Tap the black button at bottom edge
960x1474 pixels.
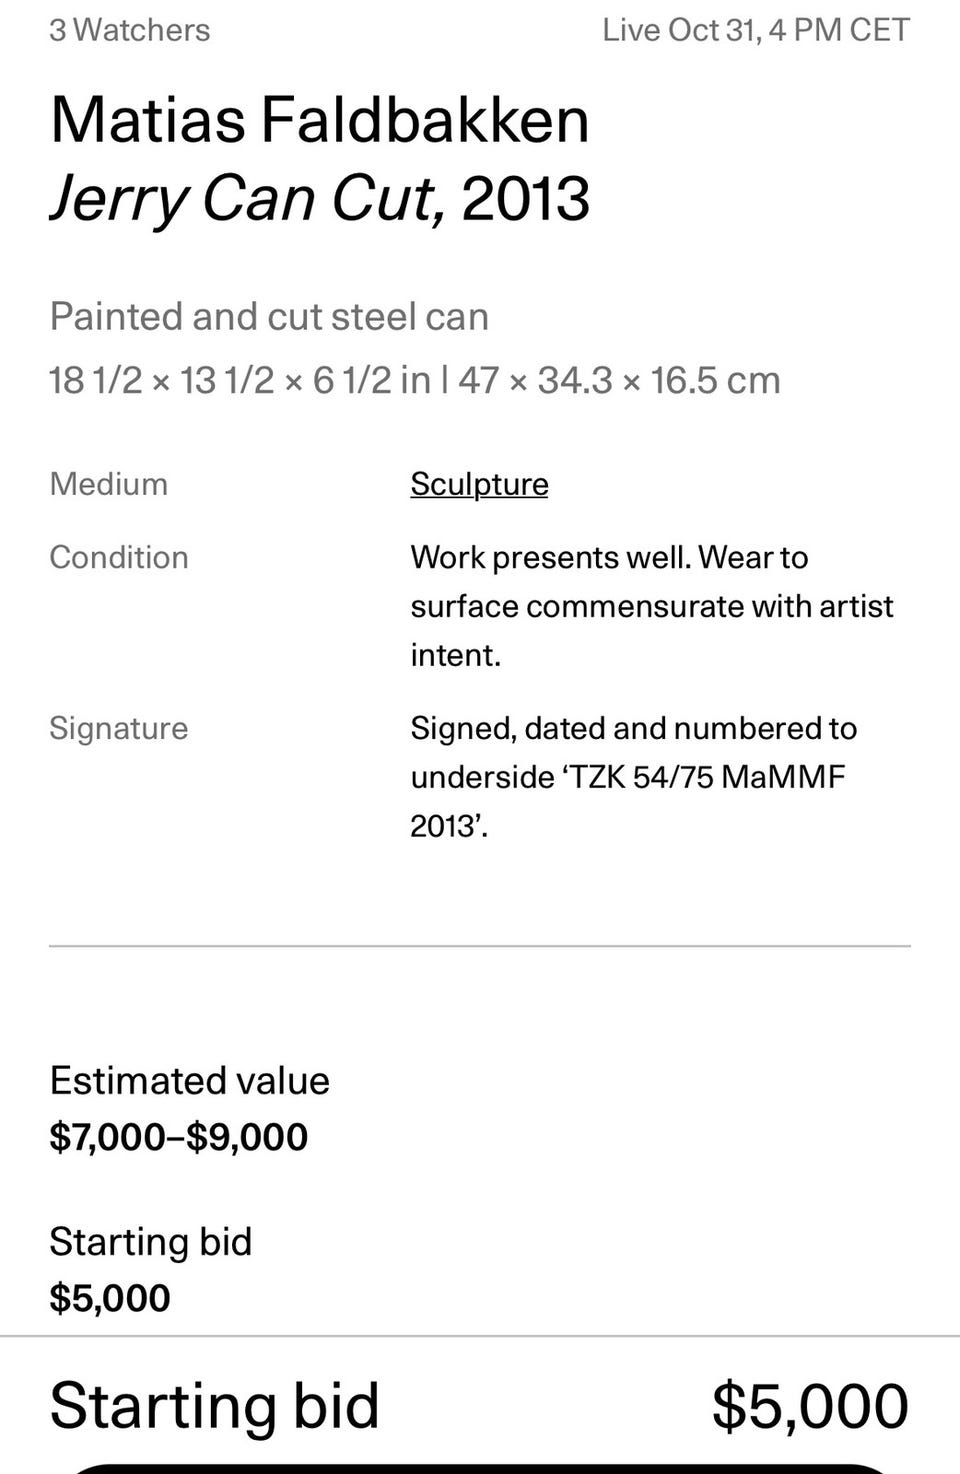[480, 1467]
